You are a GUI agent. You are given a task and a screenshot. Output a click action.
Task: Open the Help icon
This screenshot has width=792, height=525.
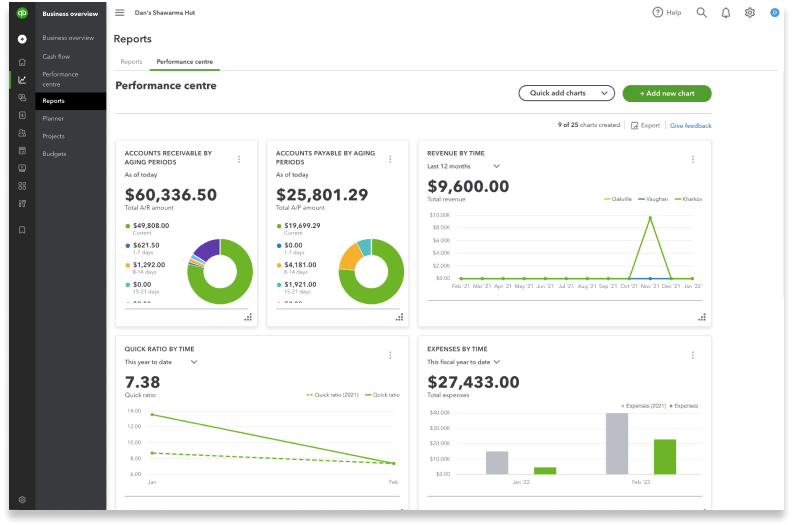657,13
